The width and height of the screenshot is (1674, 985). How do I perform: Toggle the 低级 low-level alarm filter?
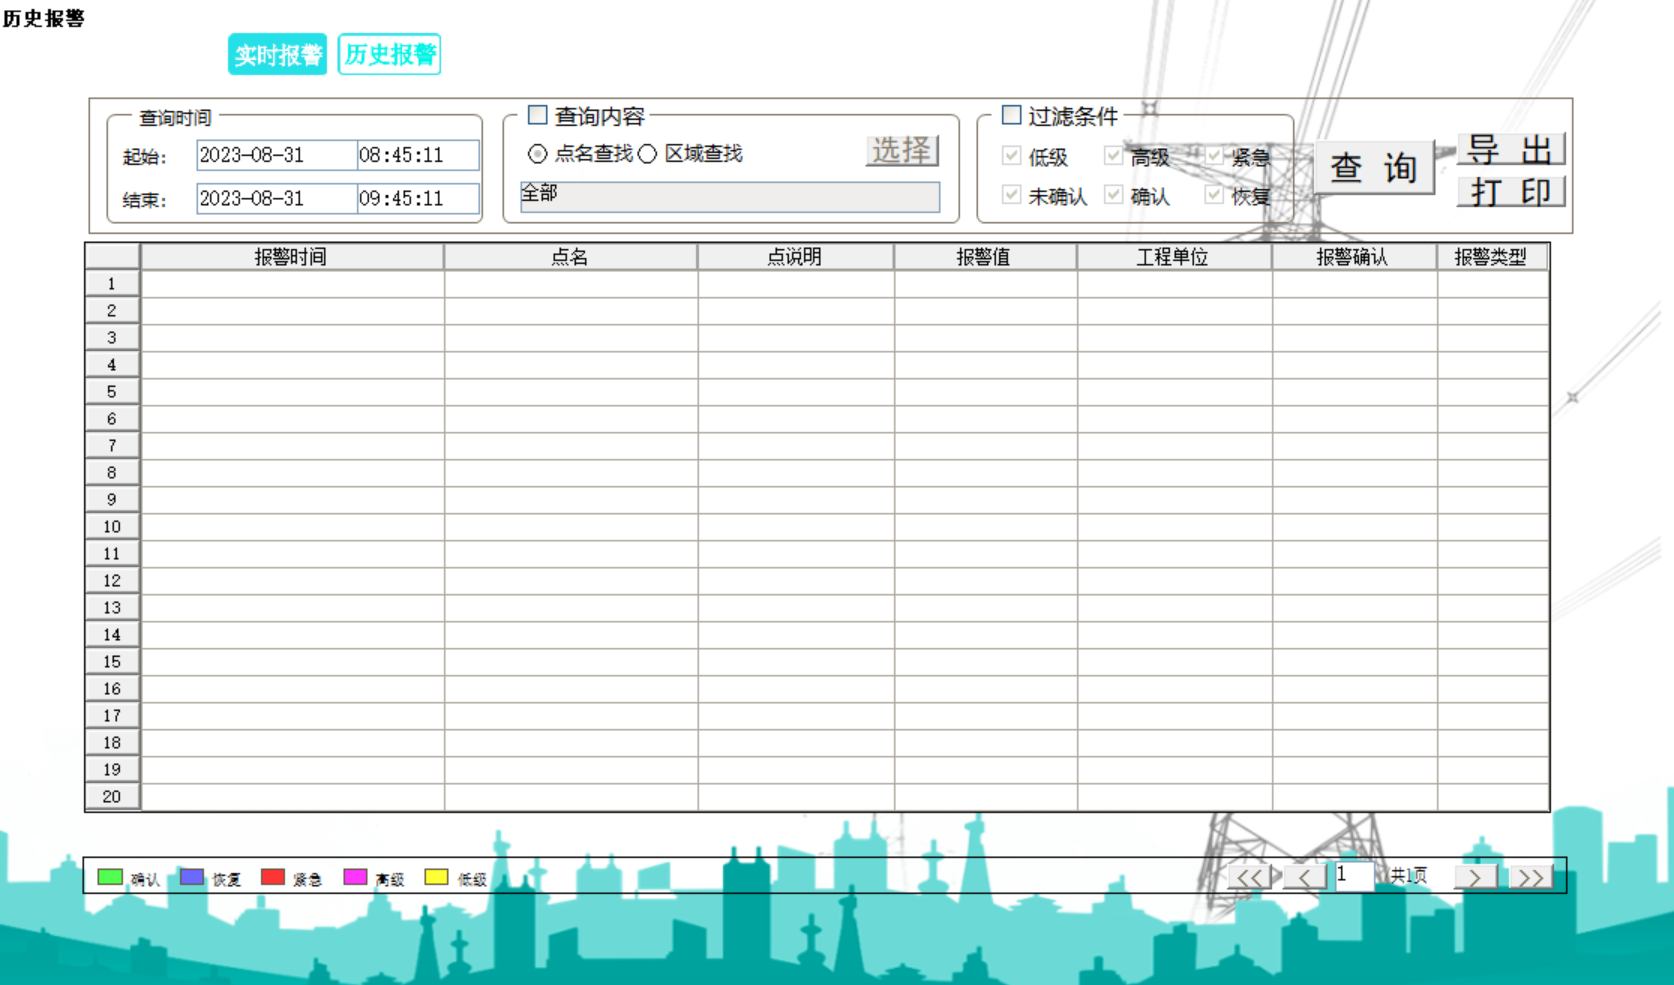pos(1010,155)
